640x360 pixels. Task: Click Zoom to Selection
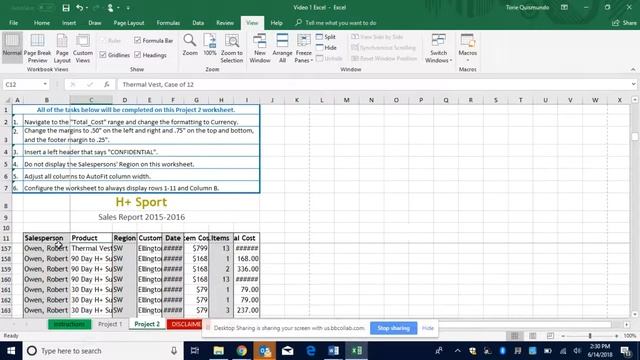click(x=232, y=48)
